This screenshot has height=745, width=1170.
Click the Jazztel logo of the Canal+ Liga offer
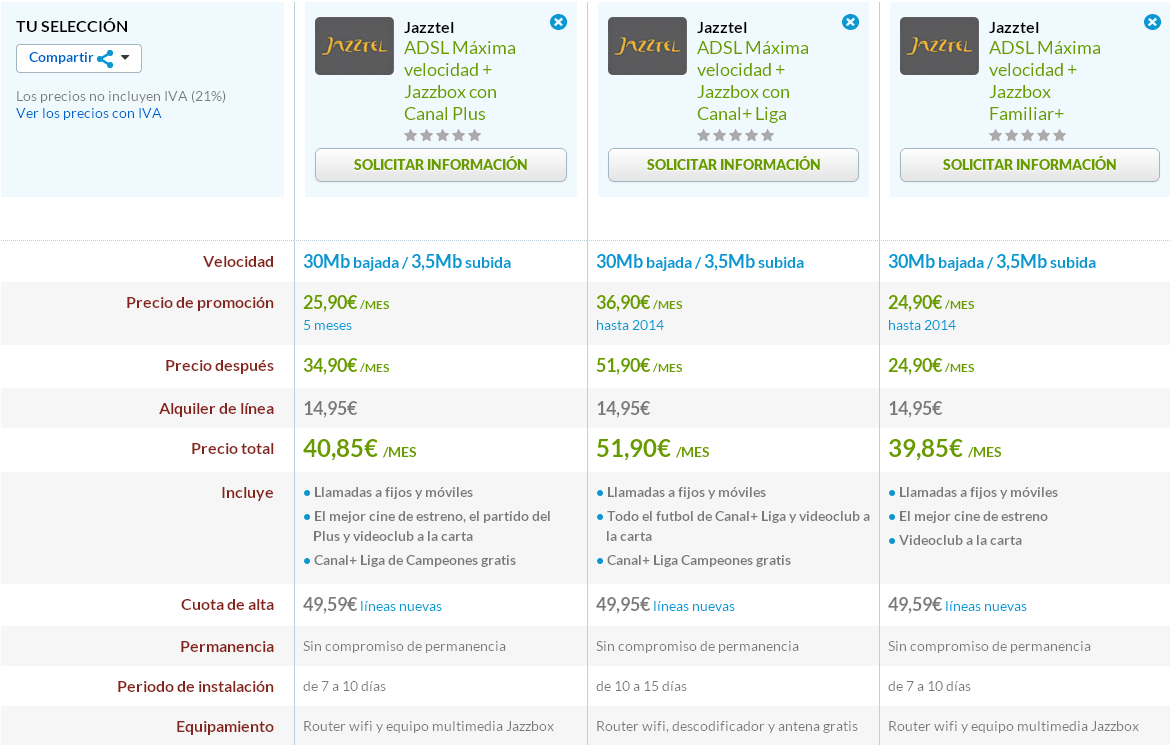pyautogui.click(x=647, y=46)
